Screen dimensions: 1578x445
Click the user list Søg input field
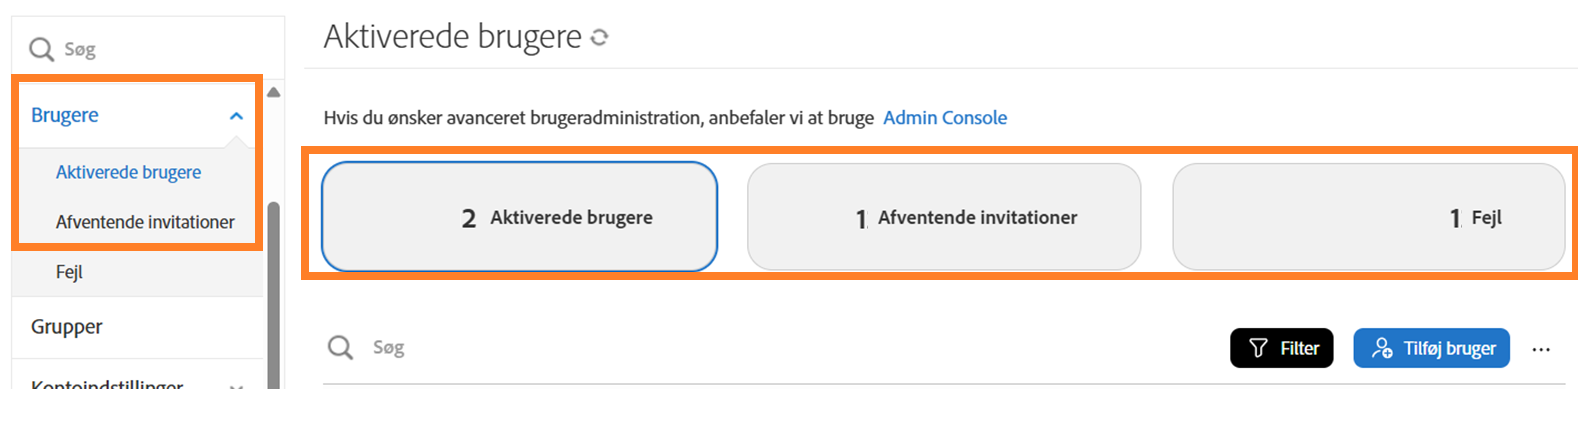pyautogui.click(x=700, y=347)
